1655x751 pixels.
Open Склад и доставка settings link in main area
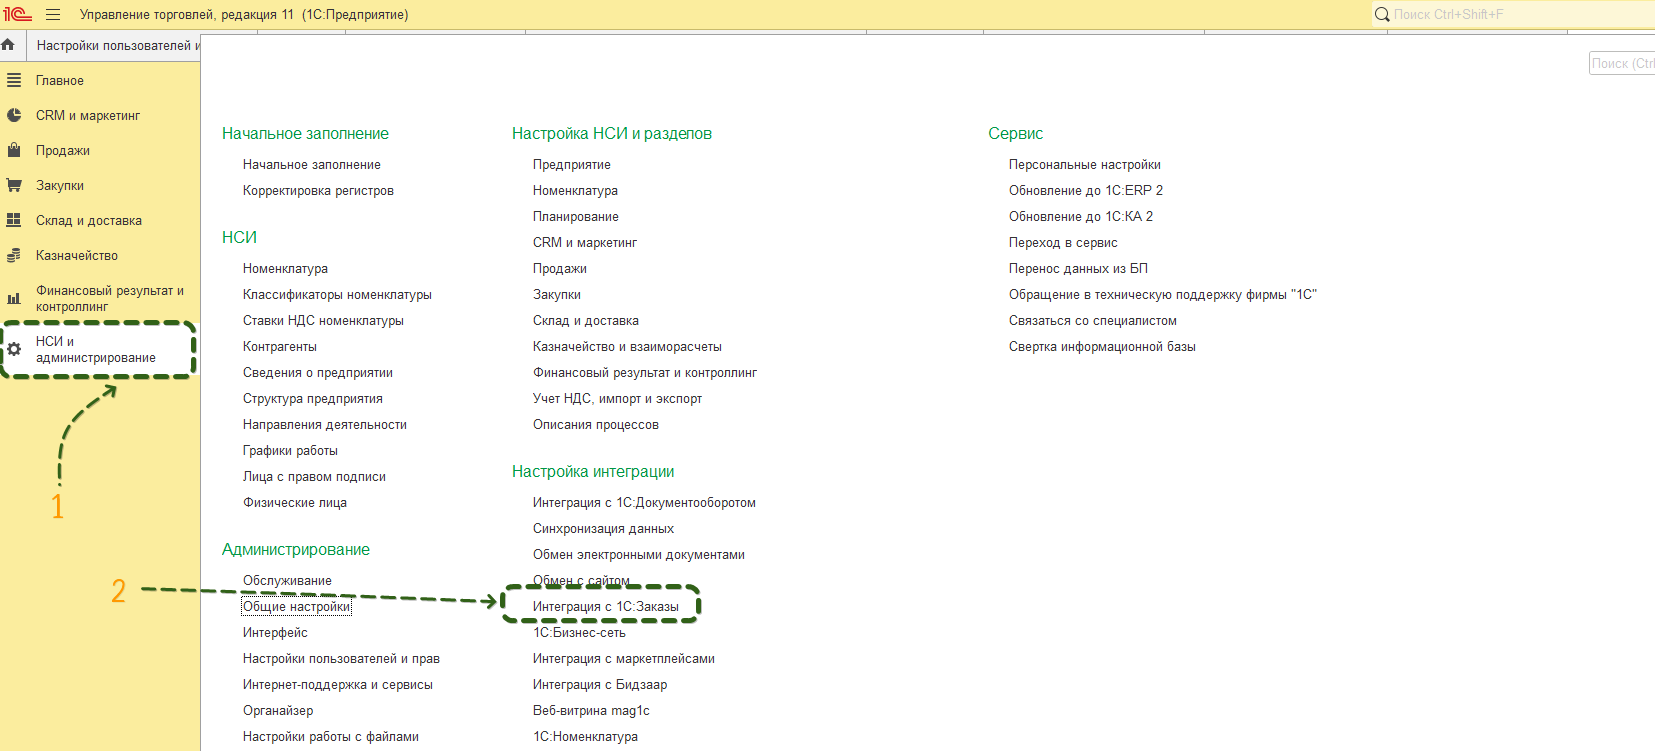click(586, 320)
